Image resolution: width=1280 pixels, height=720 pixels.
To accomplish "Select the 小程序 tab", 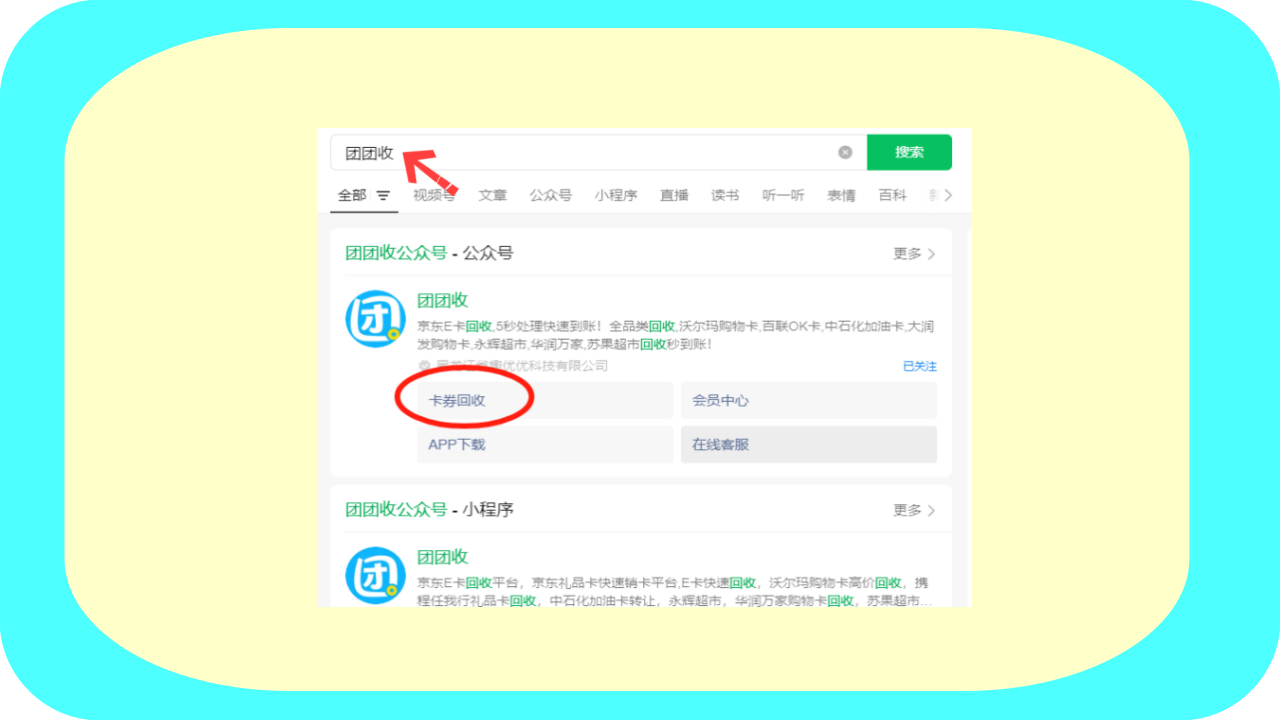I will coord(615,196).
